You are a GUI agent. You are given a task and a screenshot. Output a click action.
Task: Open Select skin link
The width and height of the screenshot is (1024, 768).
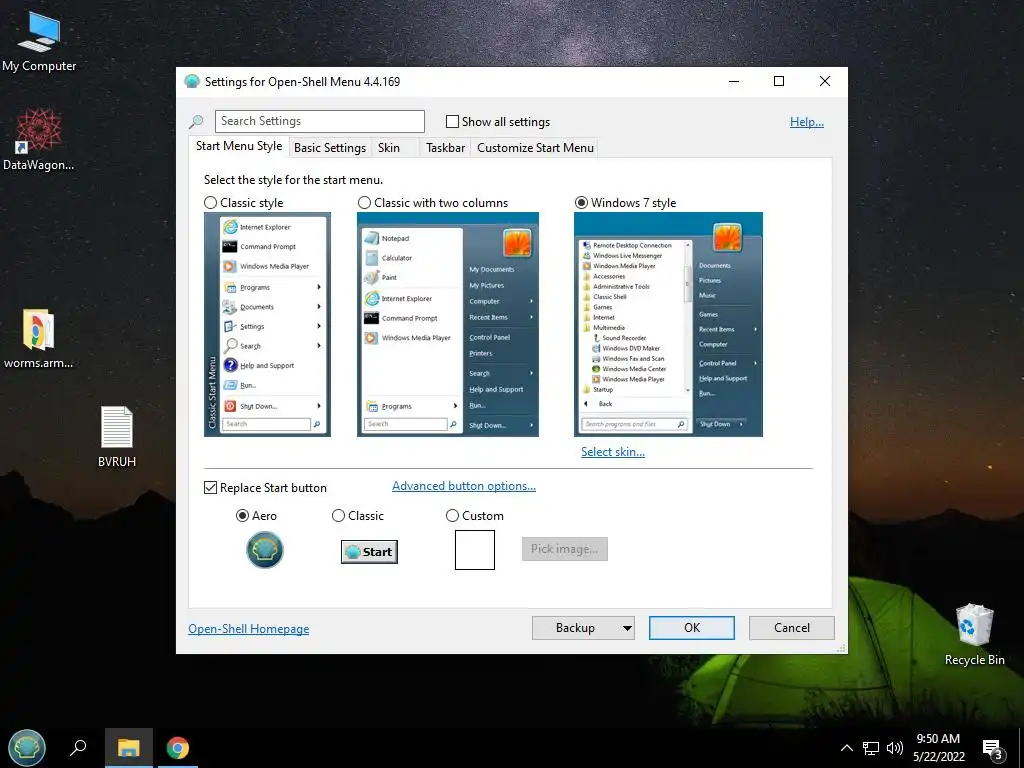[x=613, y=452]
